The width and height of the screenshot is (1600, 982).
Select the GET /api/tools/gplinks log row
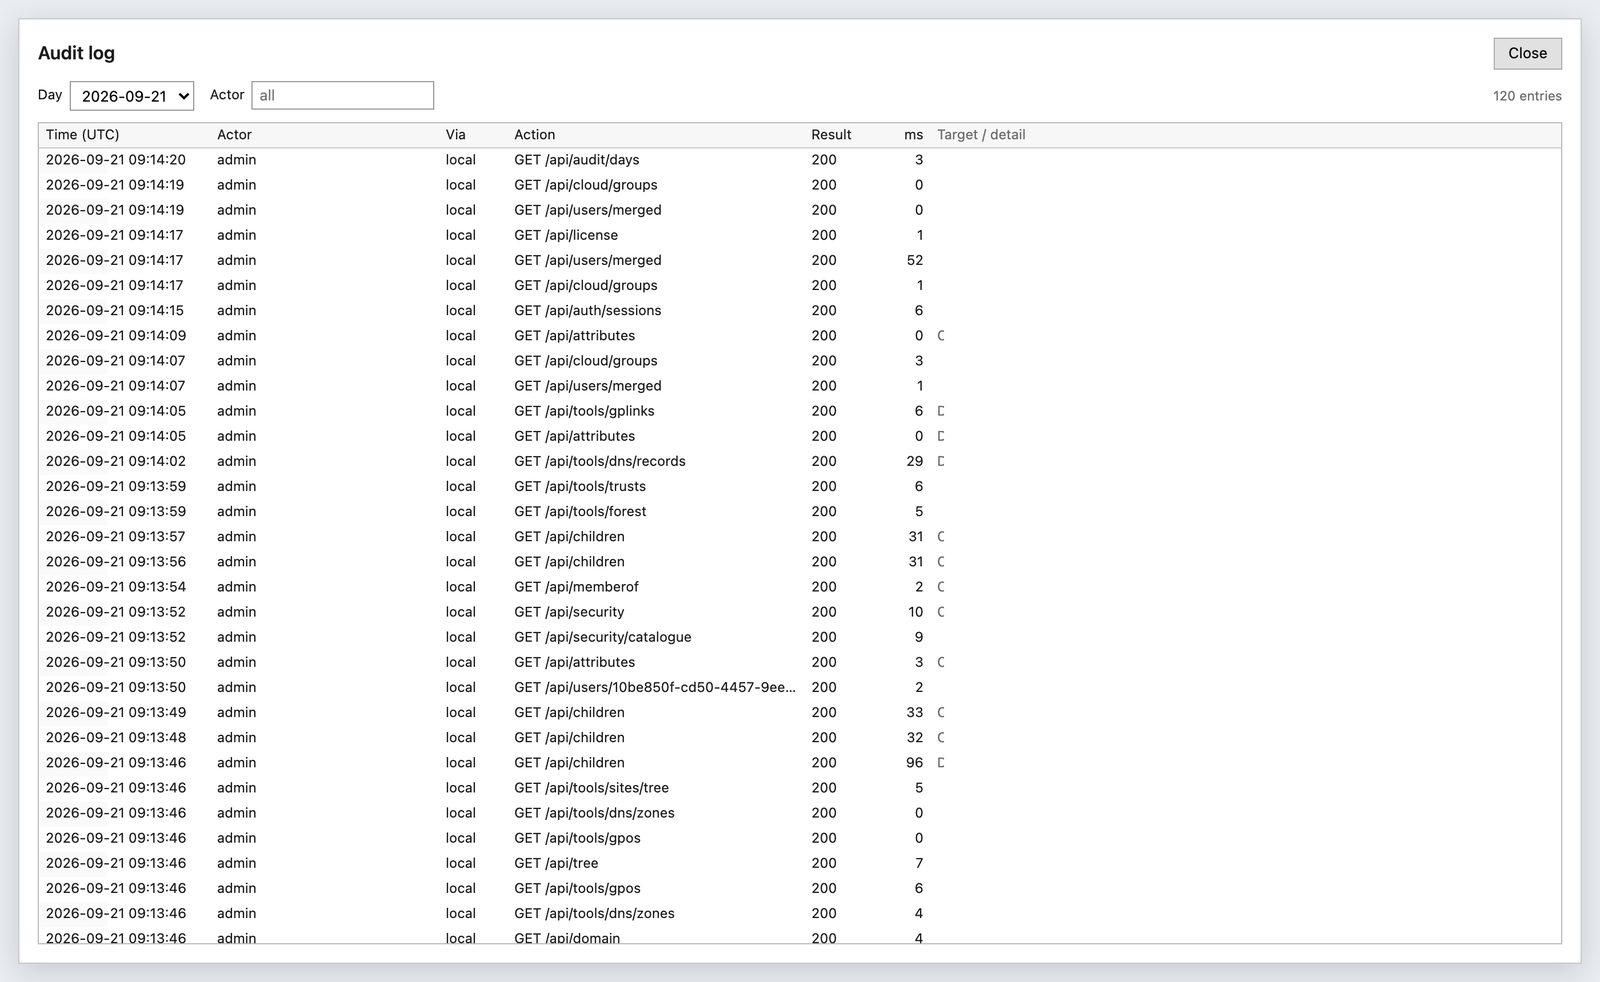800,411
